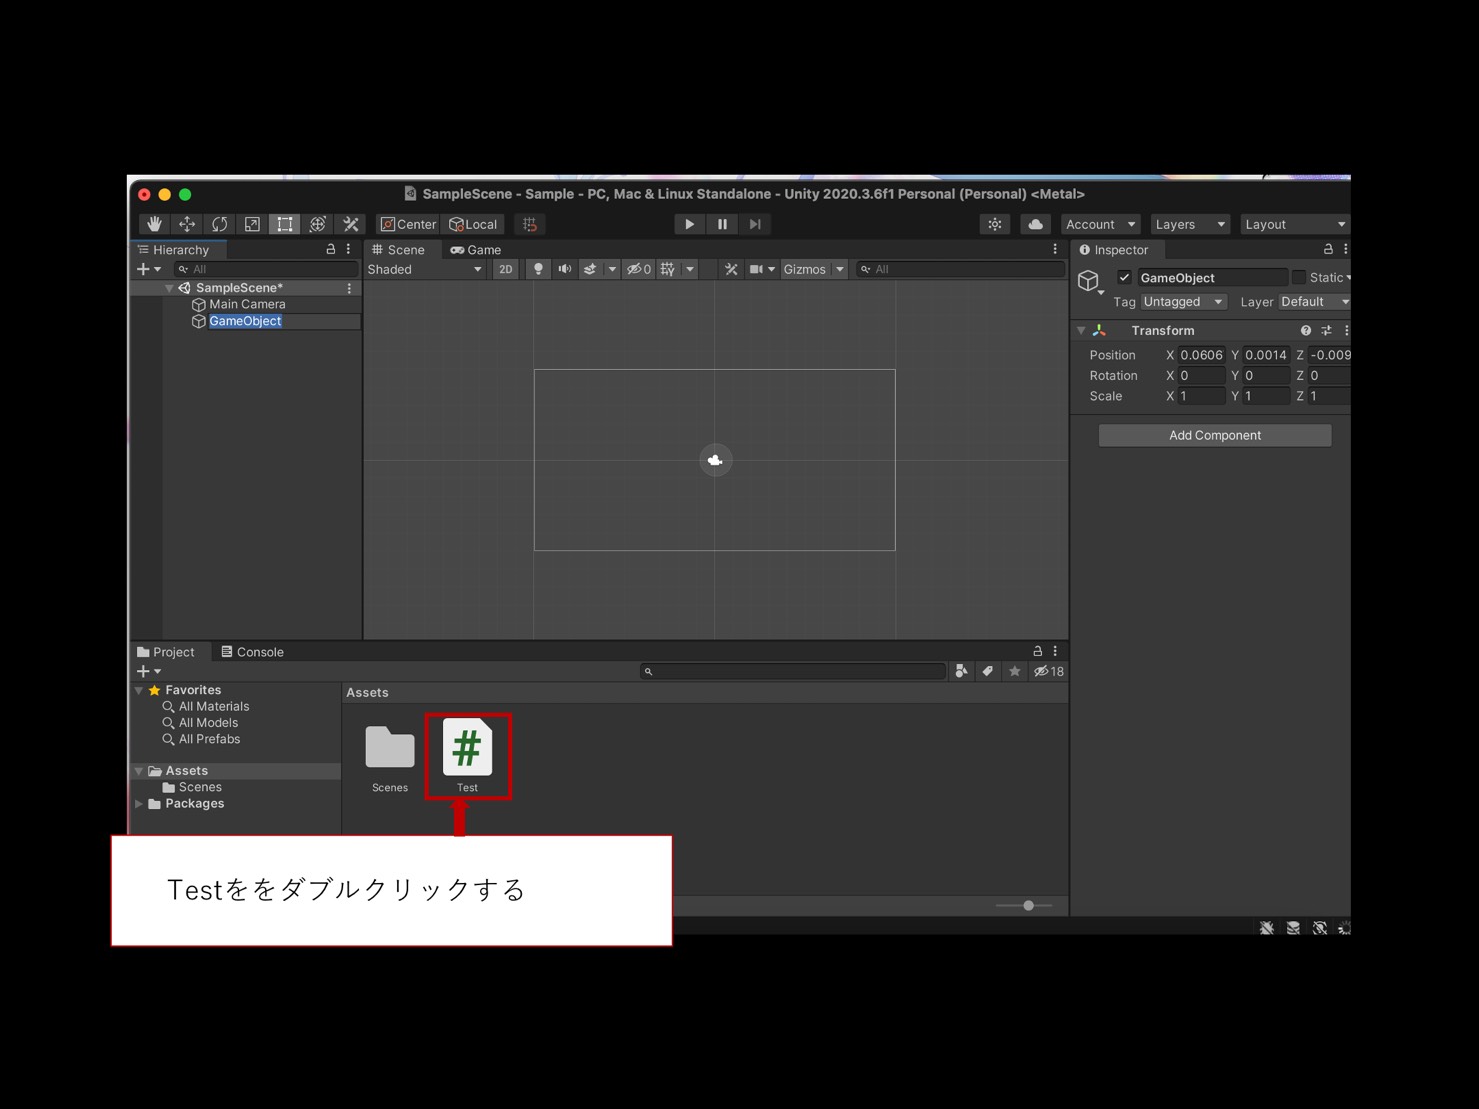Select the Rect tool
The height and width of the screenshot is (1109, 1479).
[285, 224]
